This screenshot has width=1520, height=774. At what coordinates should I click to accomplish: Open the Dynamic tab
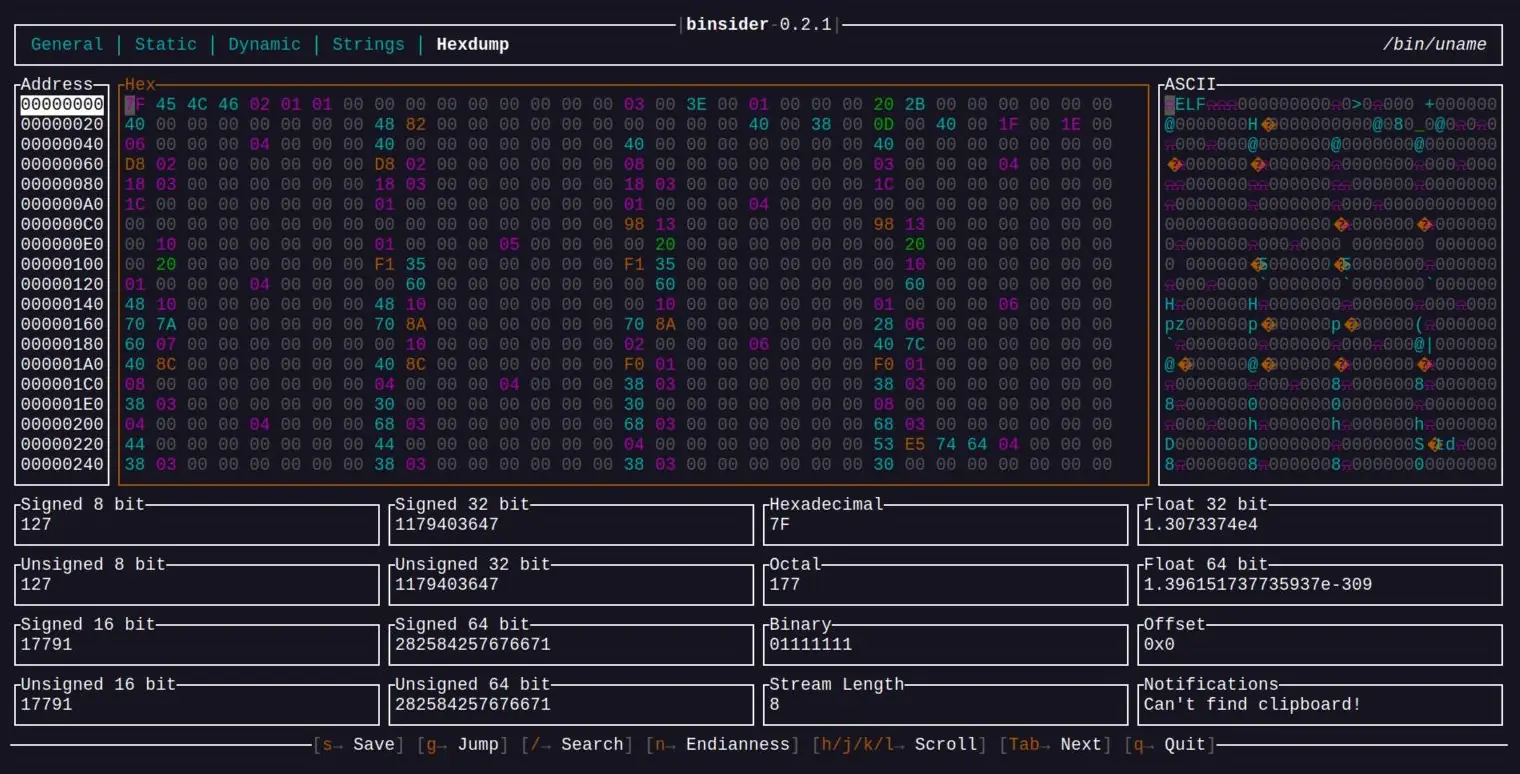coord(264,44)
